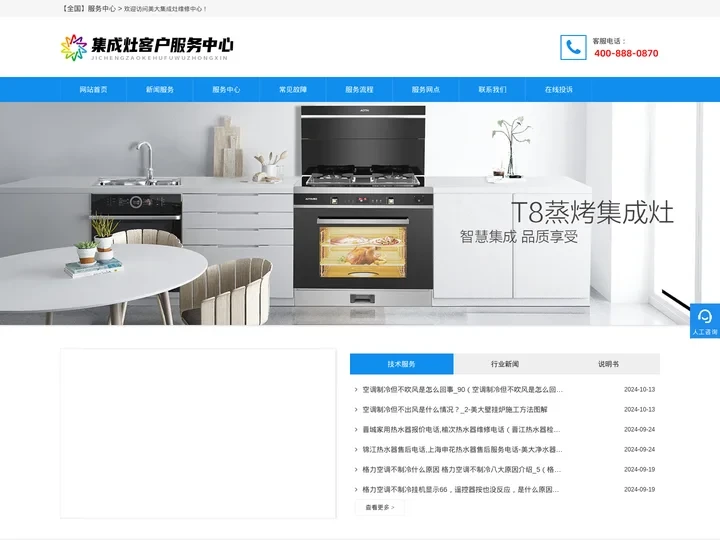Click the arrow beside 格力空调不制冷什么原因 article

tap(356, 470)
